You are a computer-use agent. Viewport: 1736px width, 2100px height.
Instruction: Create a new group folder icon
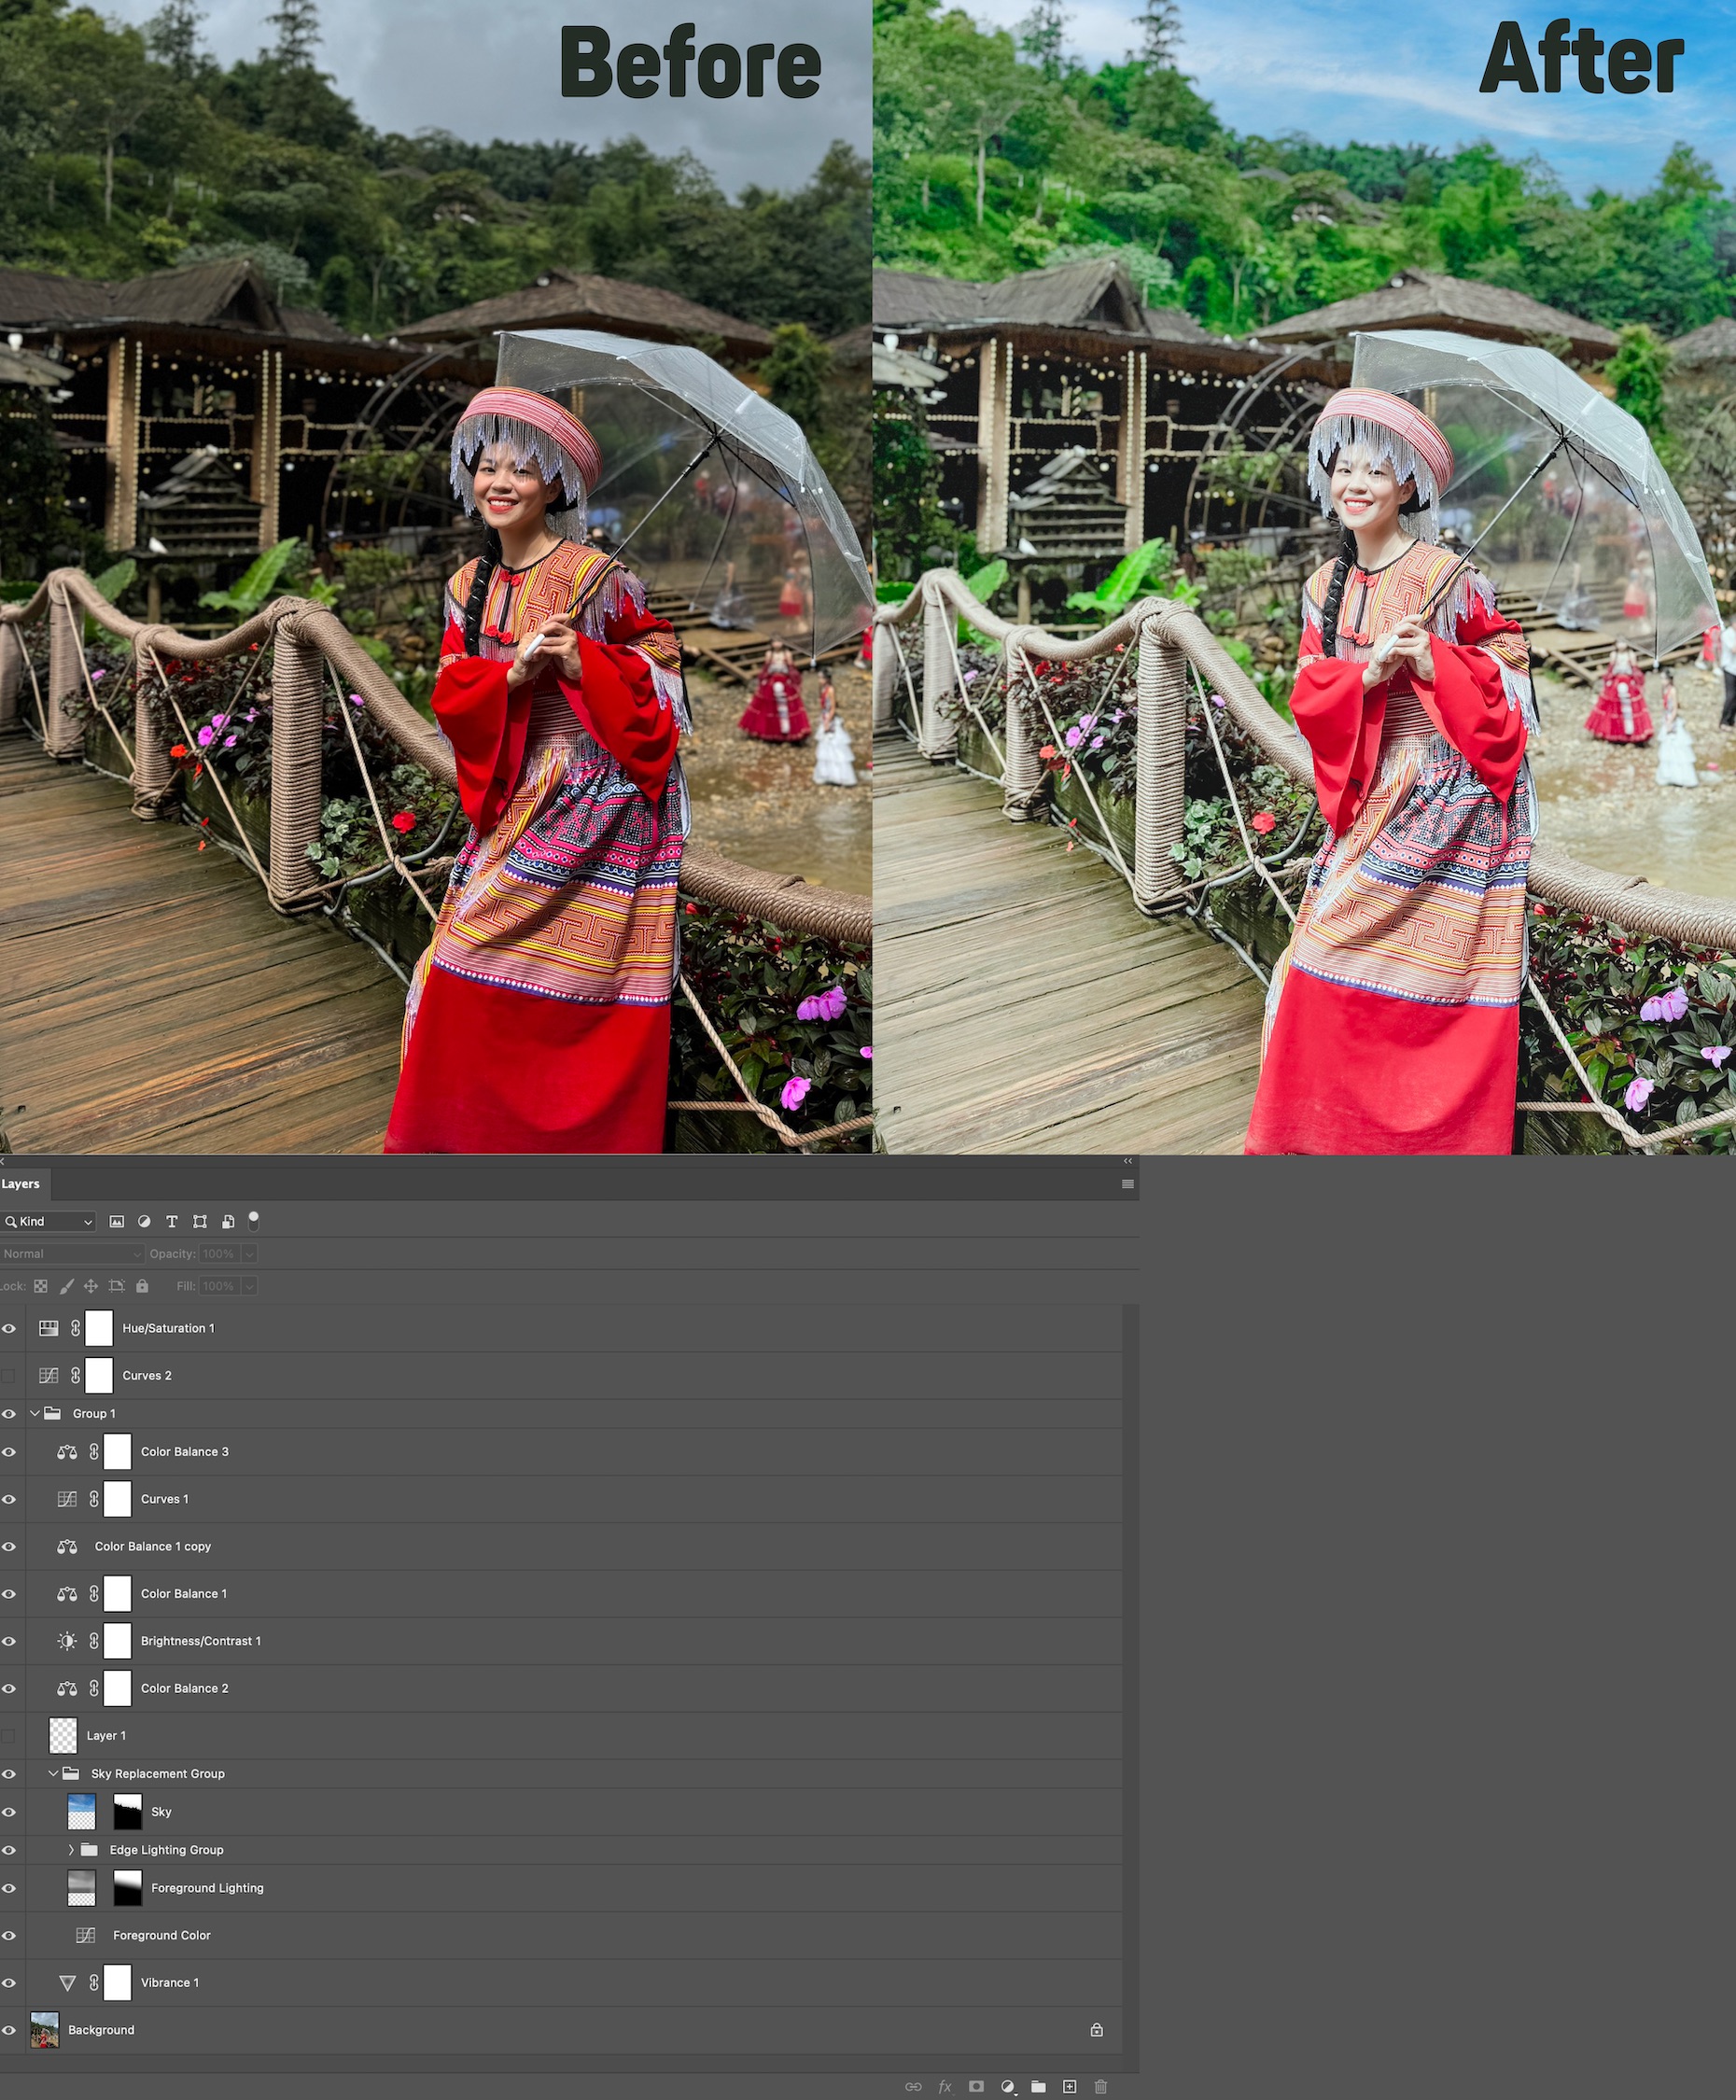1039,2086
